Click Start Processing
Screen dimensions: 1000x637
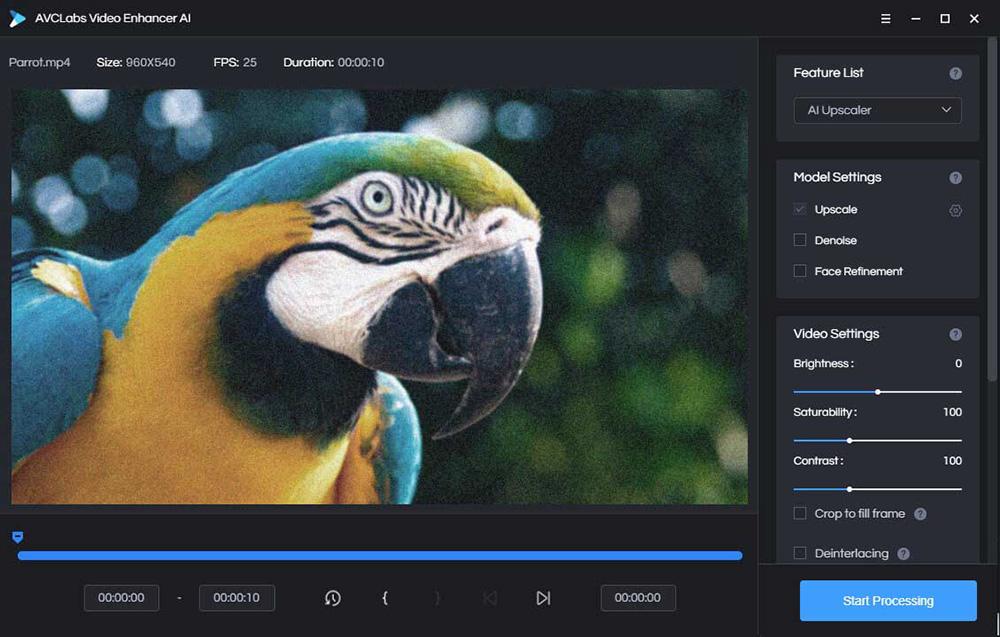click(x=887, y=600)
